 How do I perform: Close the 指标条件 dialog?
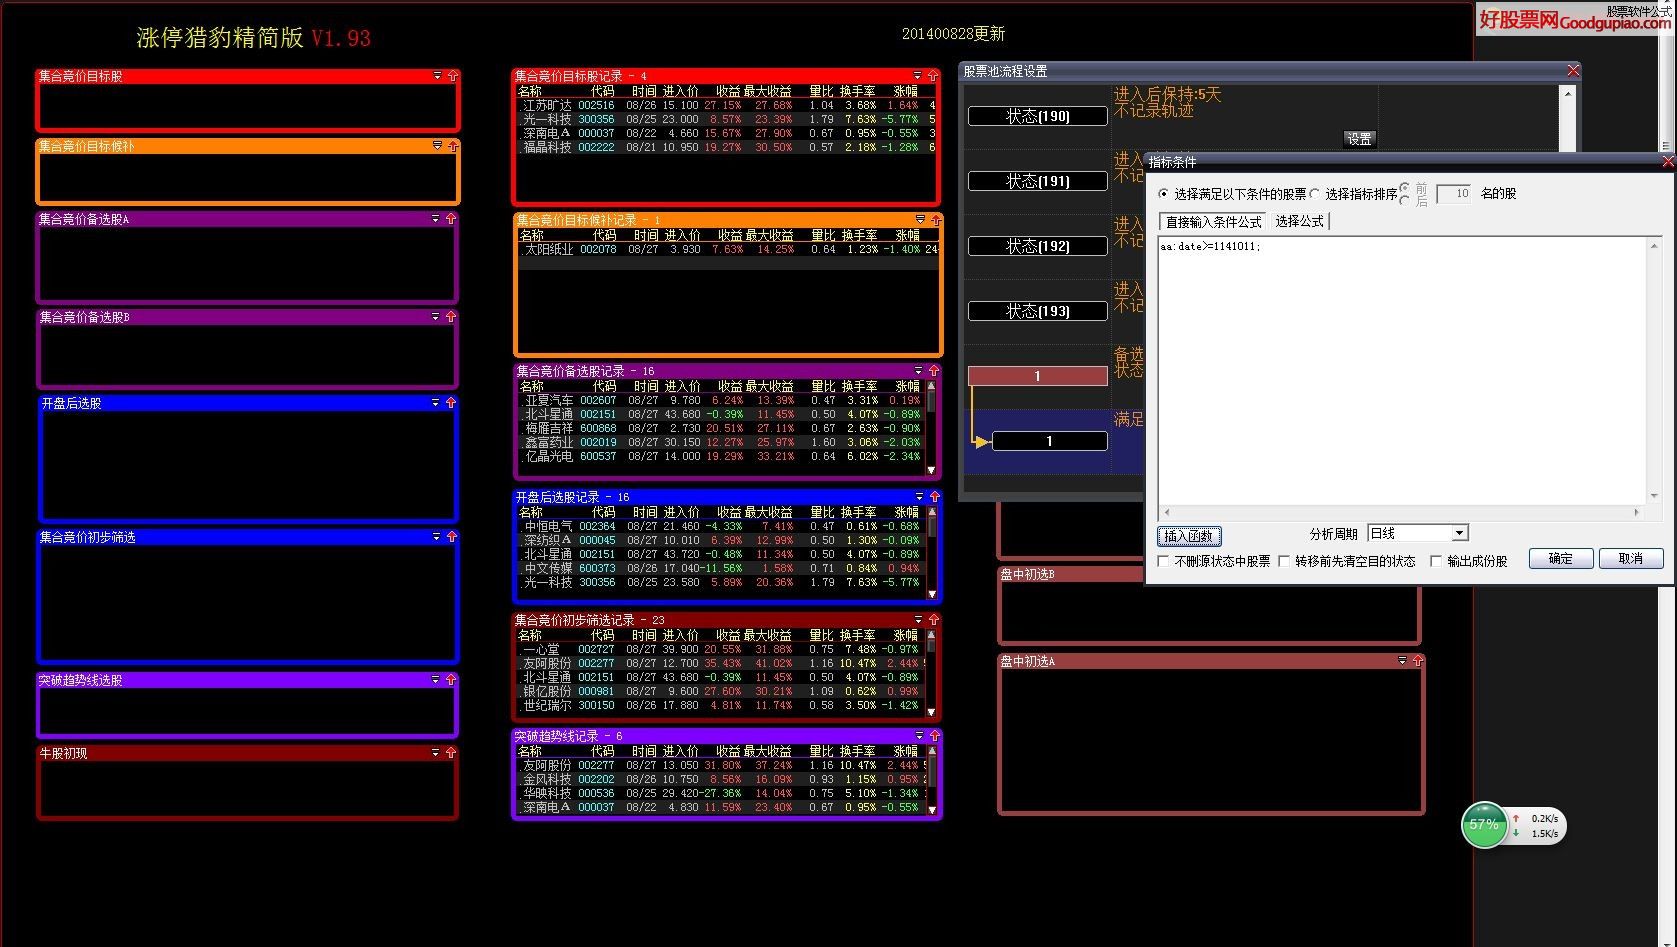pos(1668,162)
